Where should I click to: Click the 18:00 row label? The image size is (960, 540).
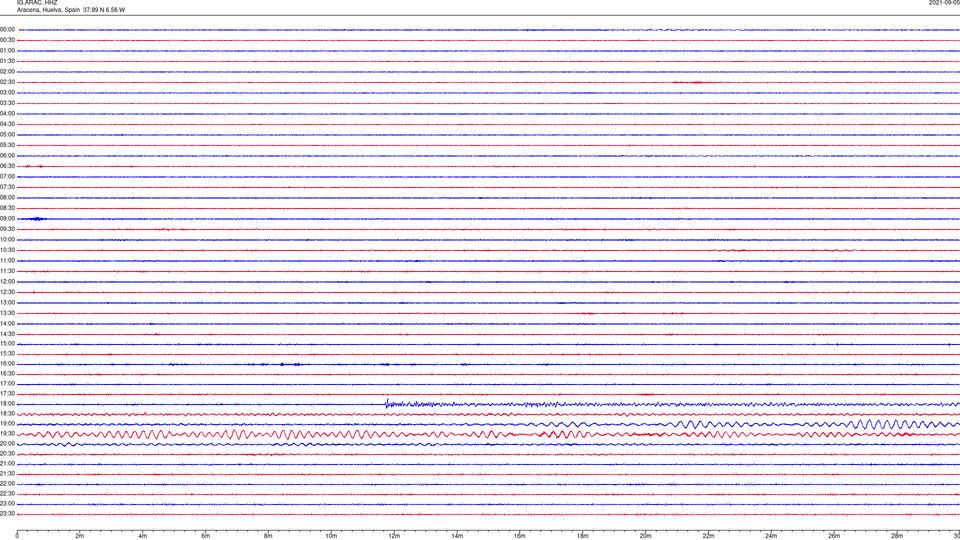tap(7, 404)
